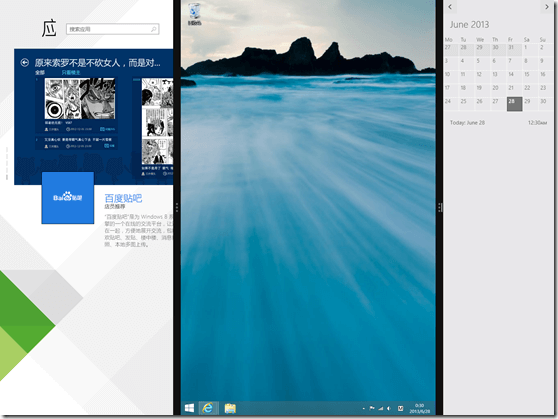Go to previous month in calendar
558x419 pixels.
(450, 7)
